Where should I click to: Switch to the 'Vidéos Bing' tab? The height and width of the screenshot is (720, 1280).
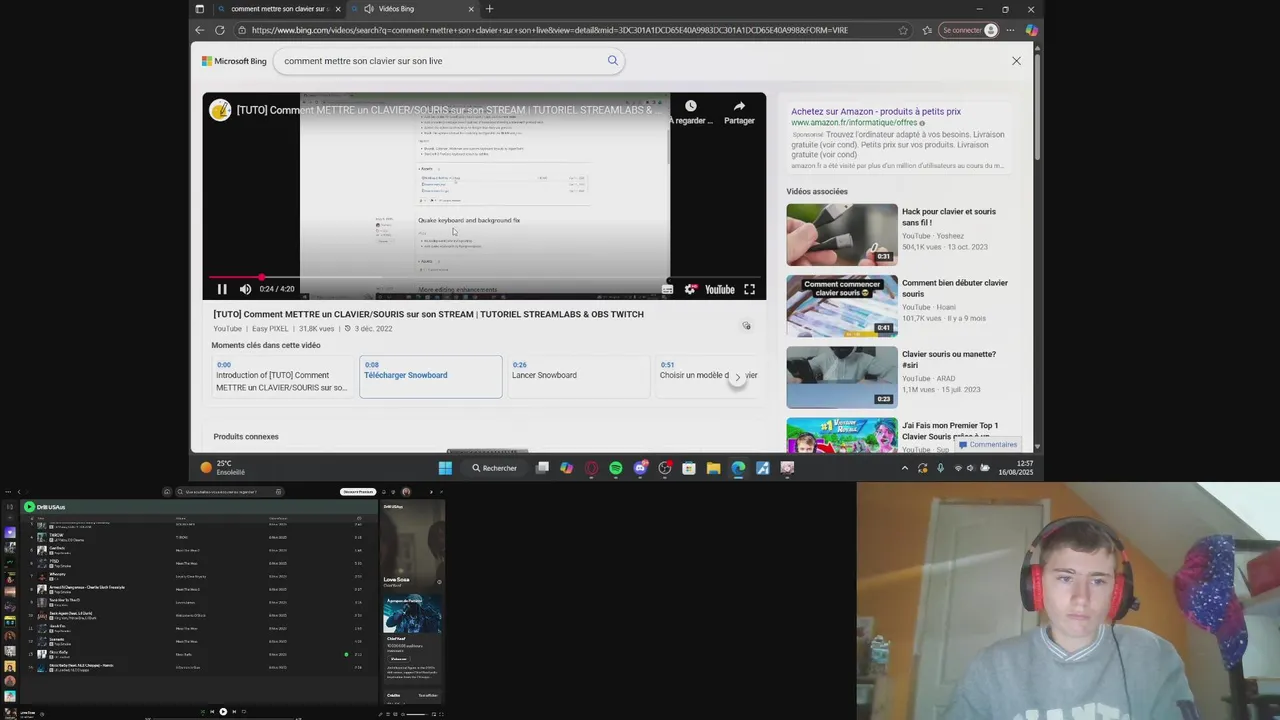coord(413,9)
